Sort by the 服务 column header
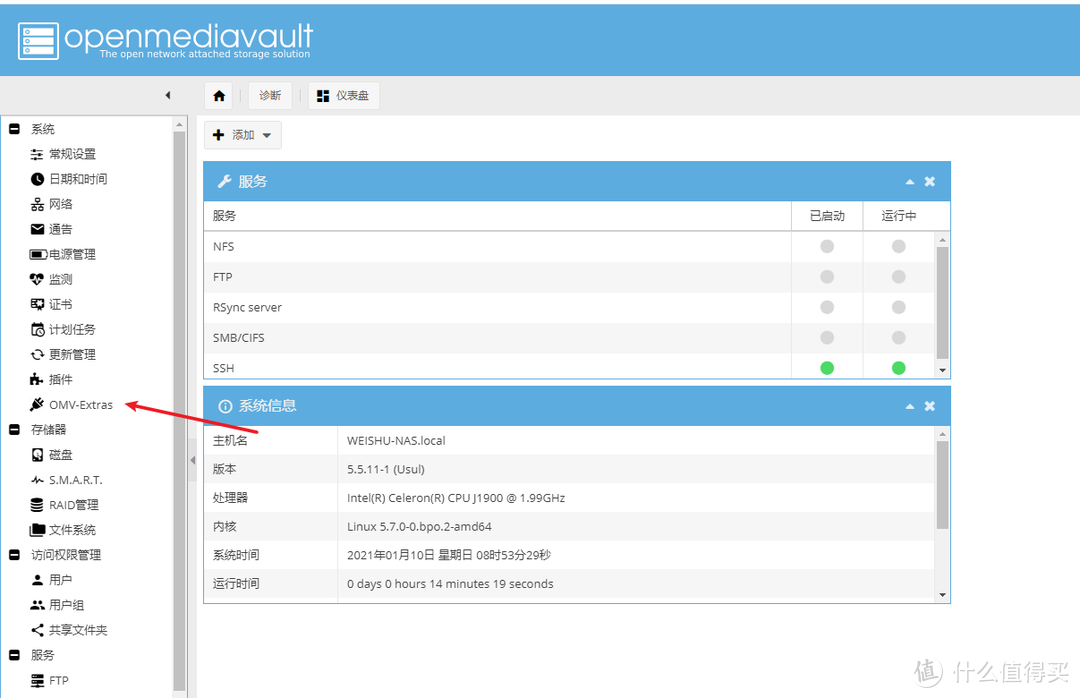Viewport: 1080px width, 698px height. tap(497, 216)
